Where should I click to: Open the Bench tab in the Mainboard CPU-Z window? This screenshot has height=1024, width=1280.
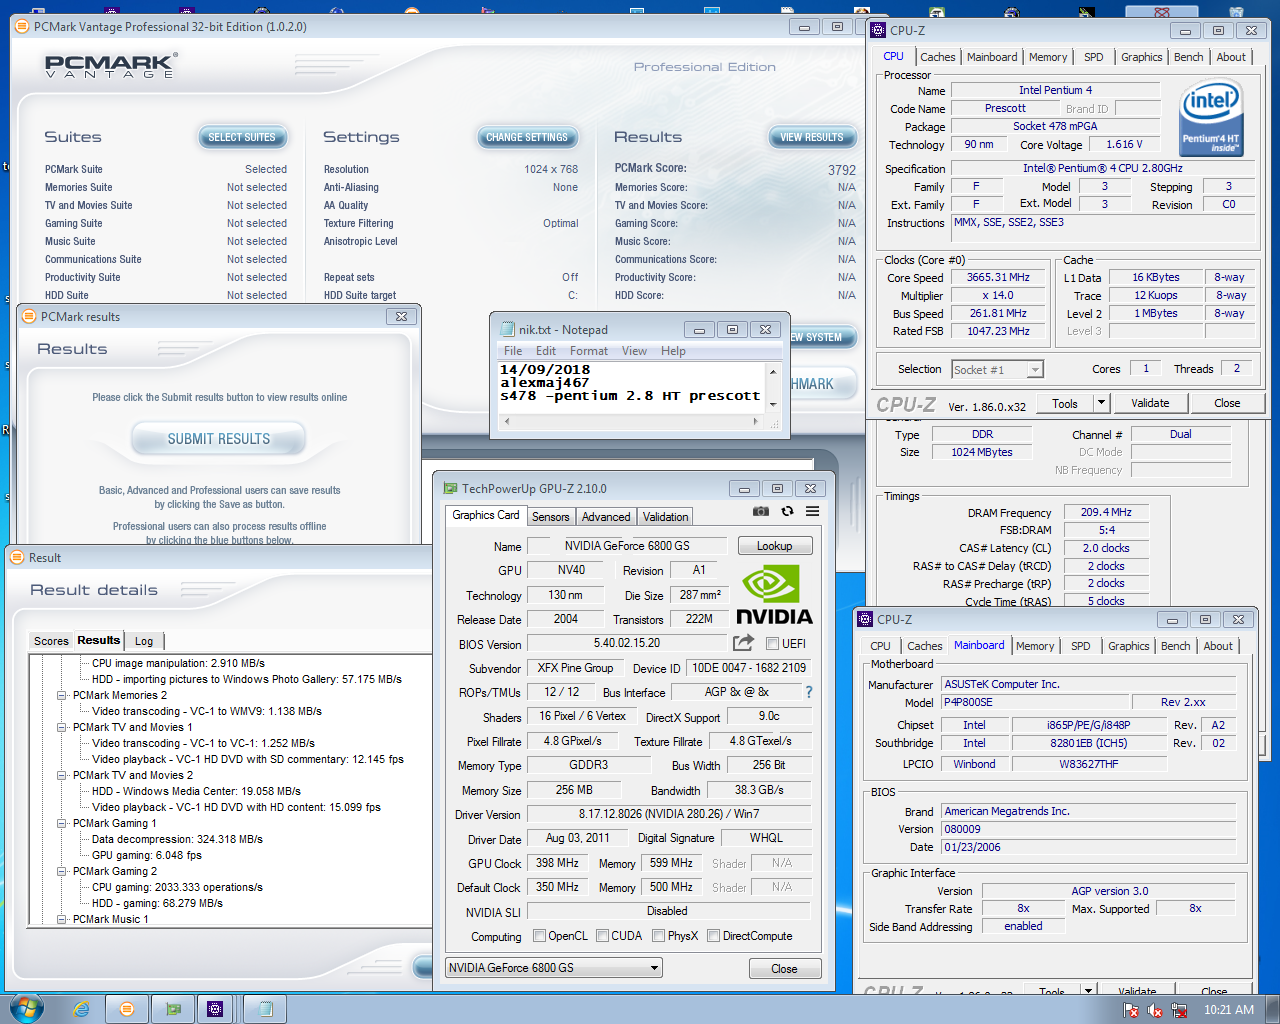(x=1175, y=646)
